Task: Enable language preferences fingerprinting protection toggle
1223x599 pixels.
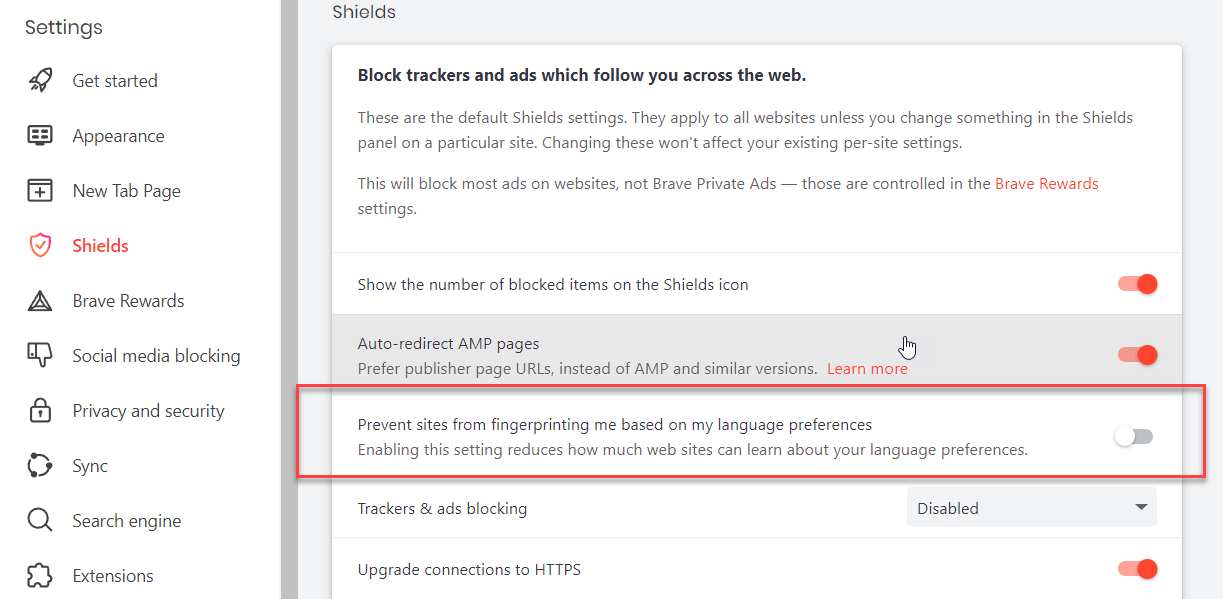Action: coord(1134,437)
